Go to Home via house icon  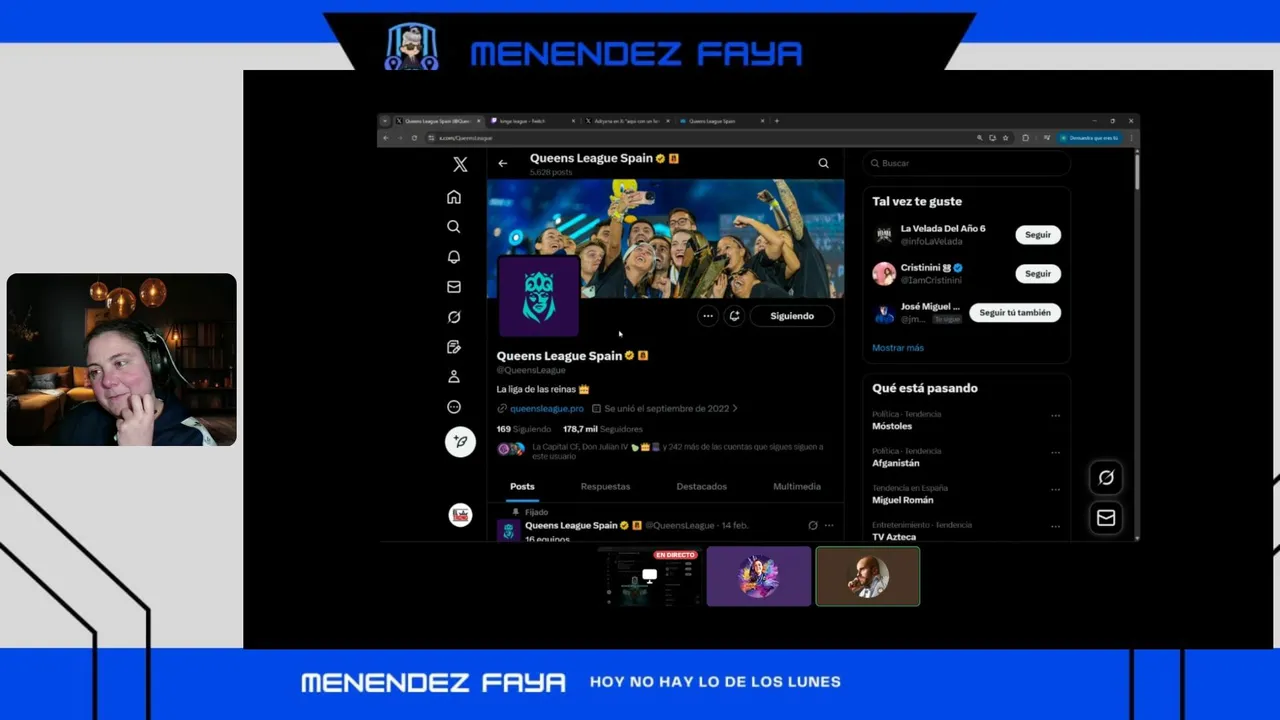[x=454, y=197]
